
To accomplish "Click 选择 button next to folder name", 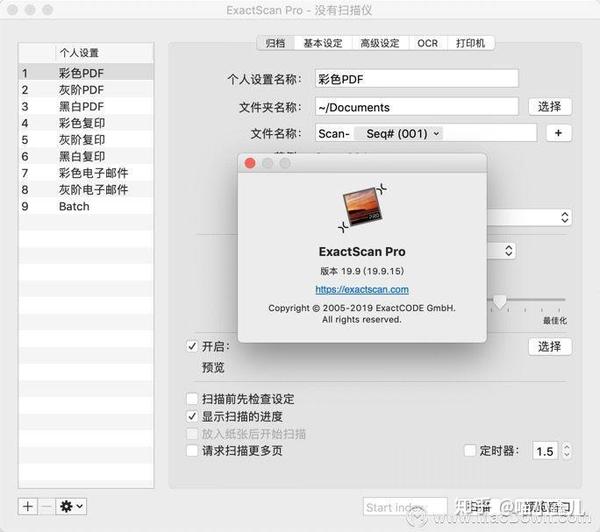I will [550, 106].
